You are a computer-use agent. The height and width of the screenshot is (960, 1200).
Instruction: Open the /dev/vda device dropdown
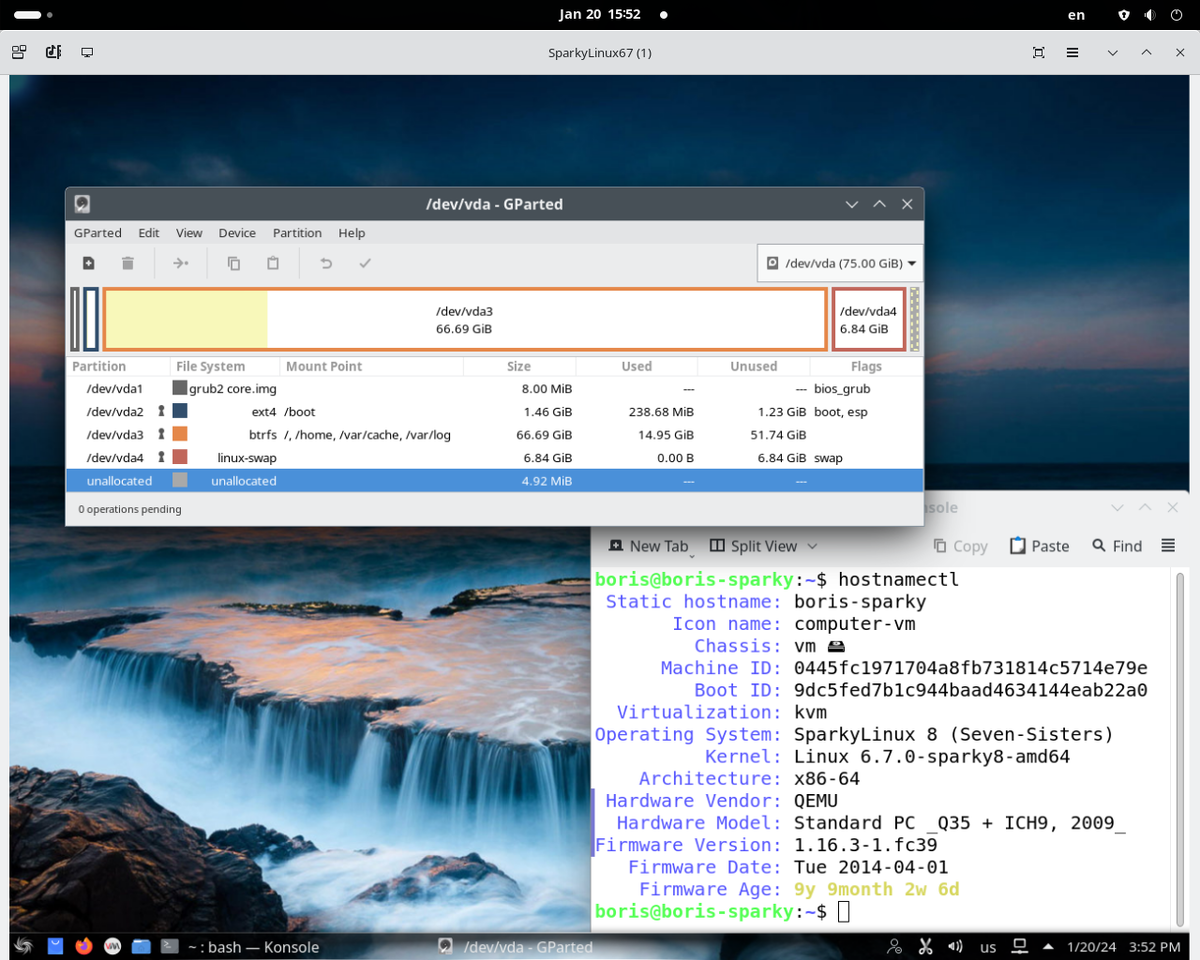pos(840,262)
